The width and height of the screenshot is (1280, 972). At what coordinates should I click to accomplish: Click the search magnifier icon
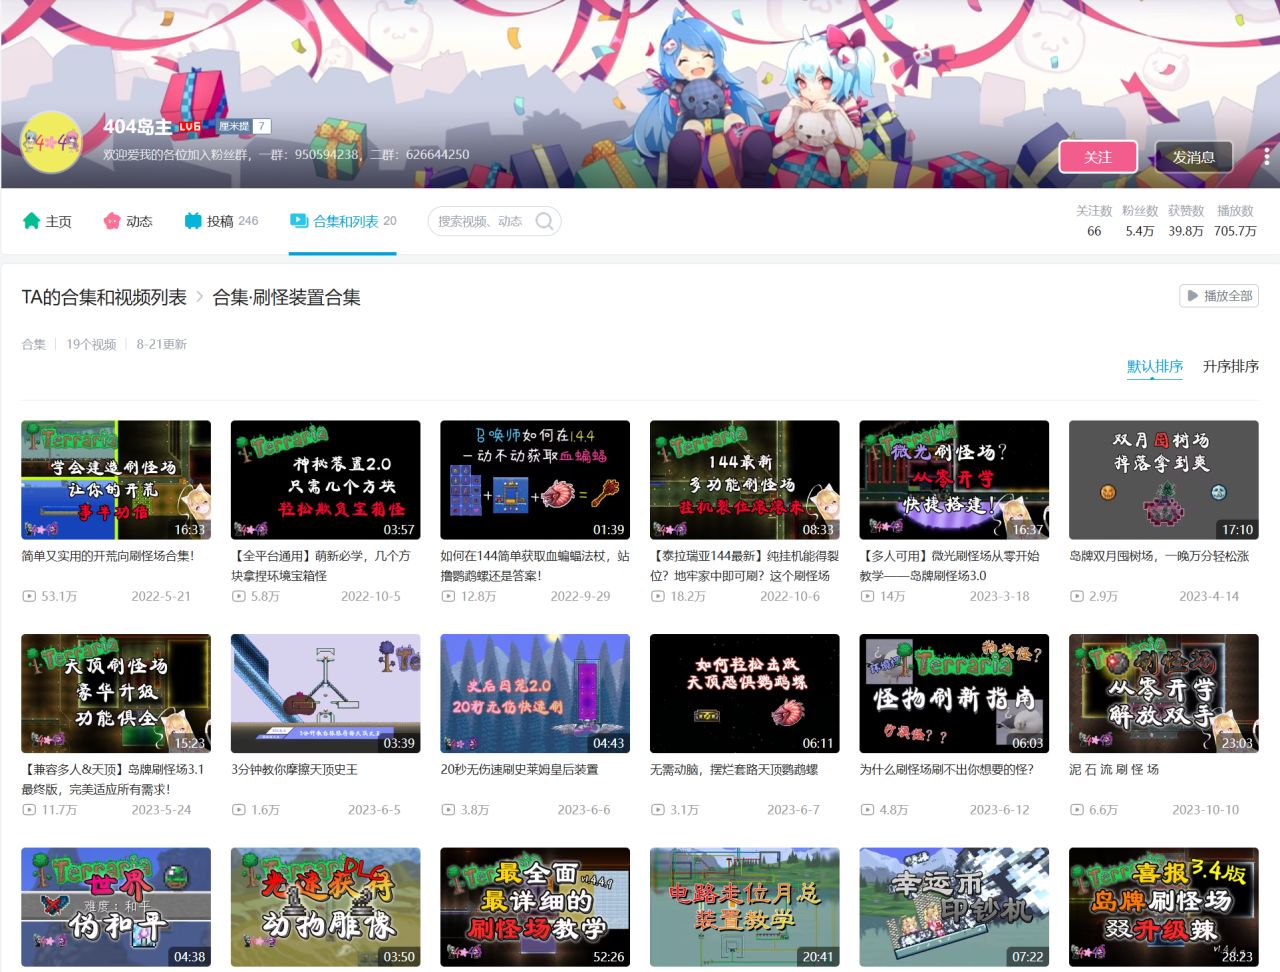544,221
